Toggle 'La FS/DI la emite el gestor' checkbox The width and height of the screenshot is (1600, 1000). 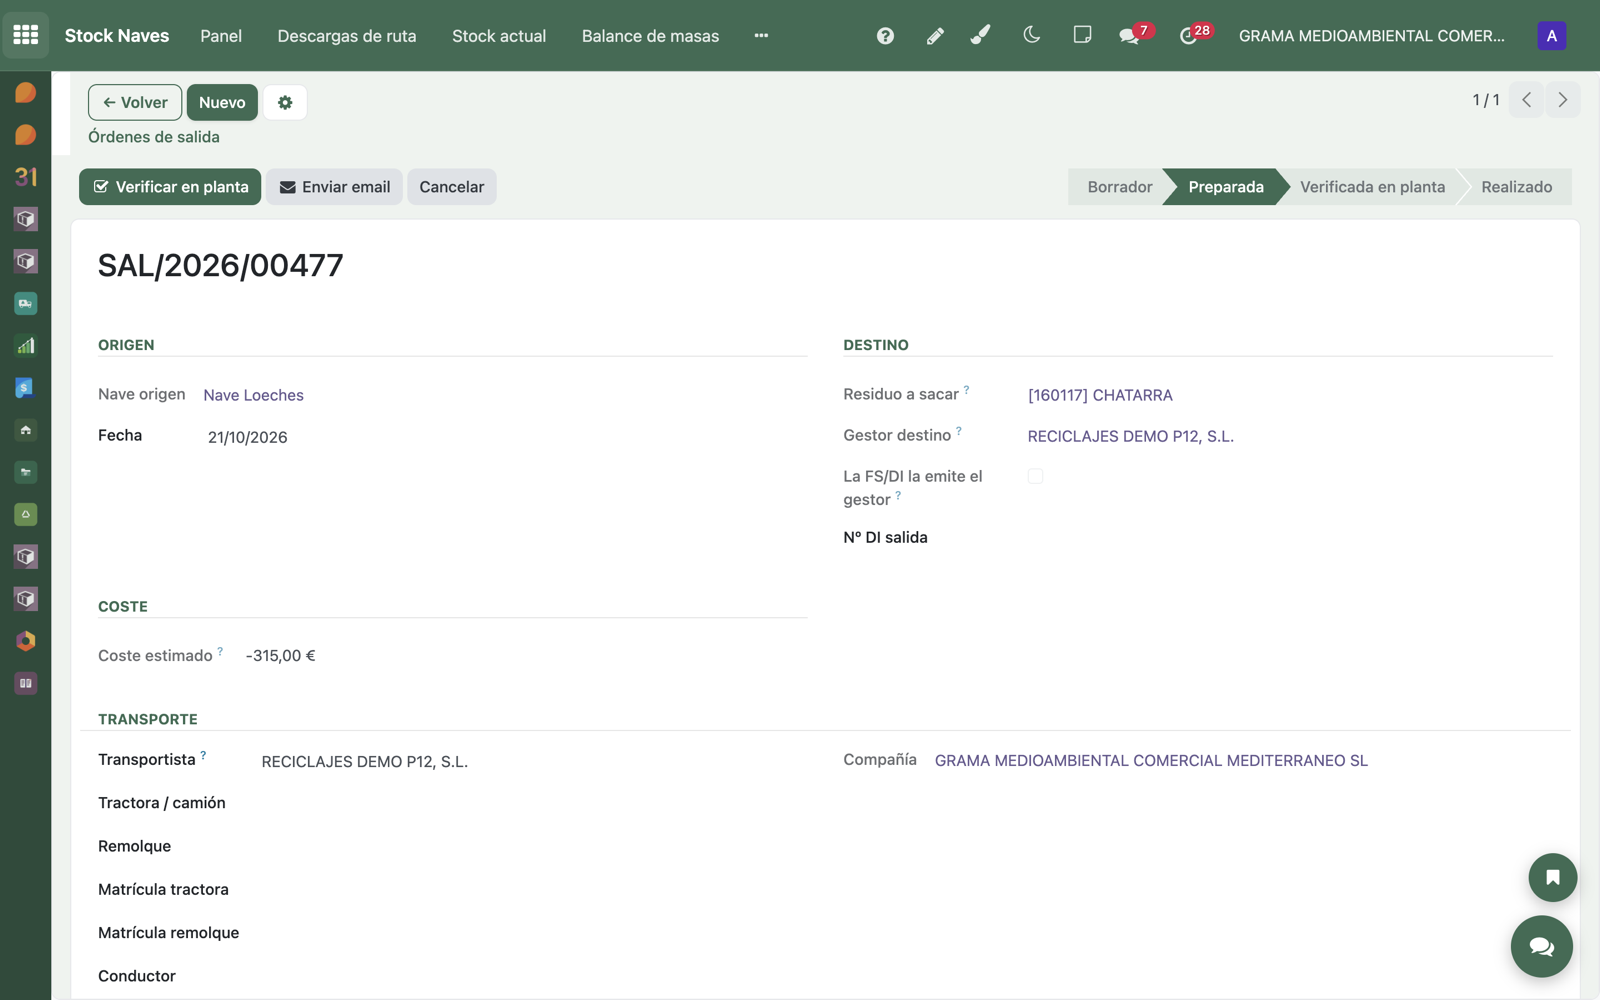point(1035,477)
